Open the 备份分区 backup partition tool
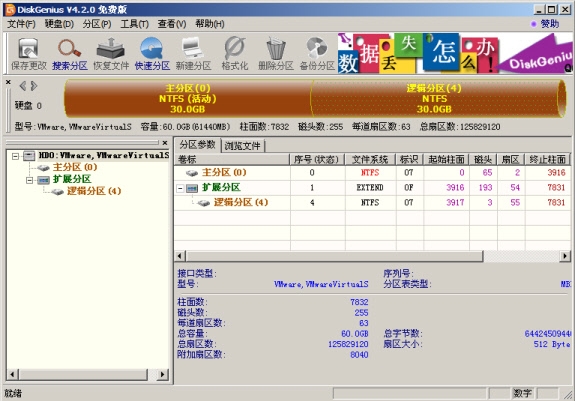 pos(317,54)
